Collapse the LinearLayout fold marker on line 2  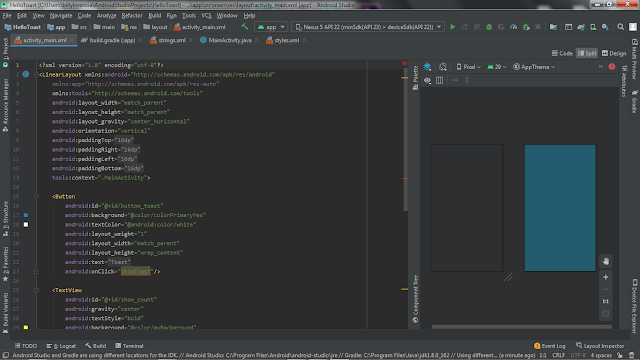coord(36,75)
